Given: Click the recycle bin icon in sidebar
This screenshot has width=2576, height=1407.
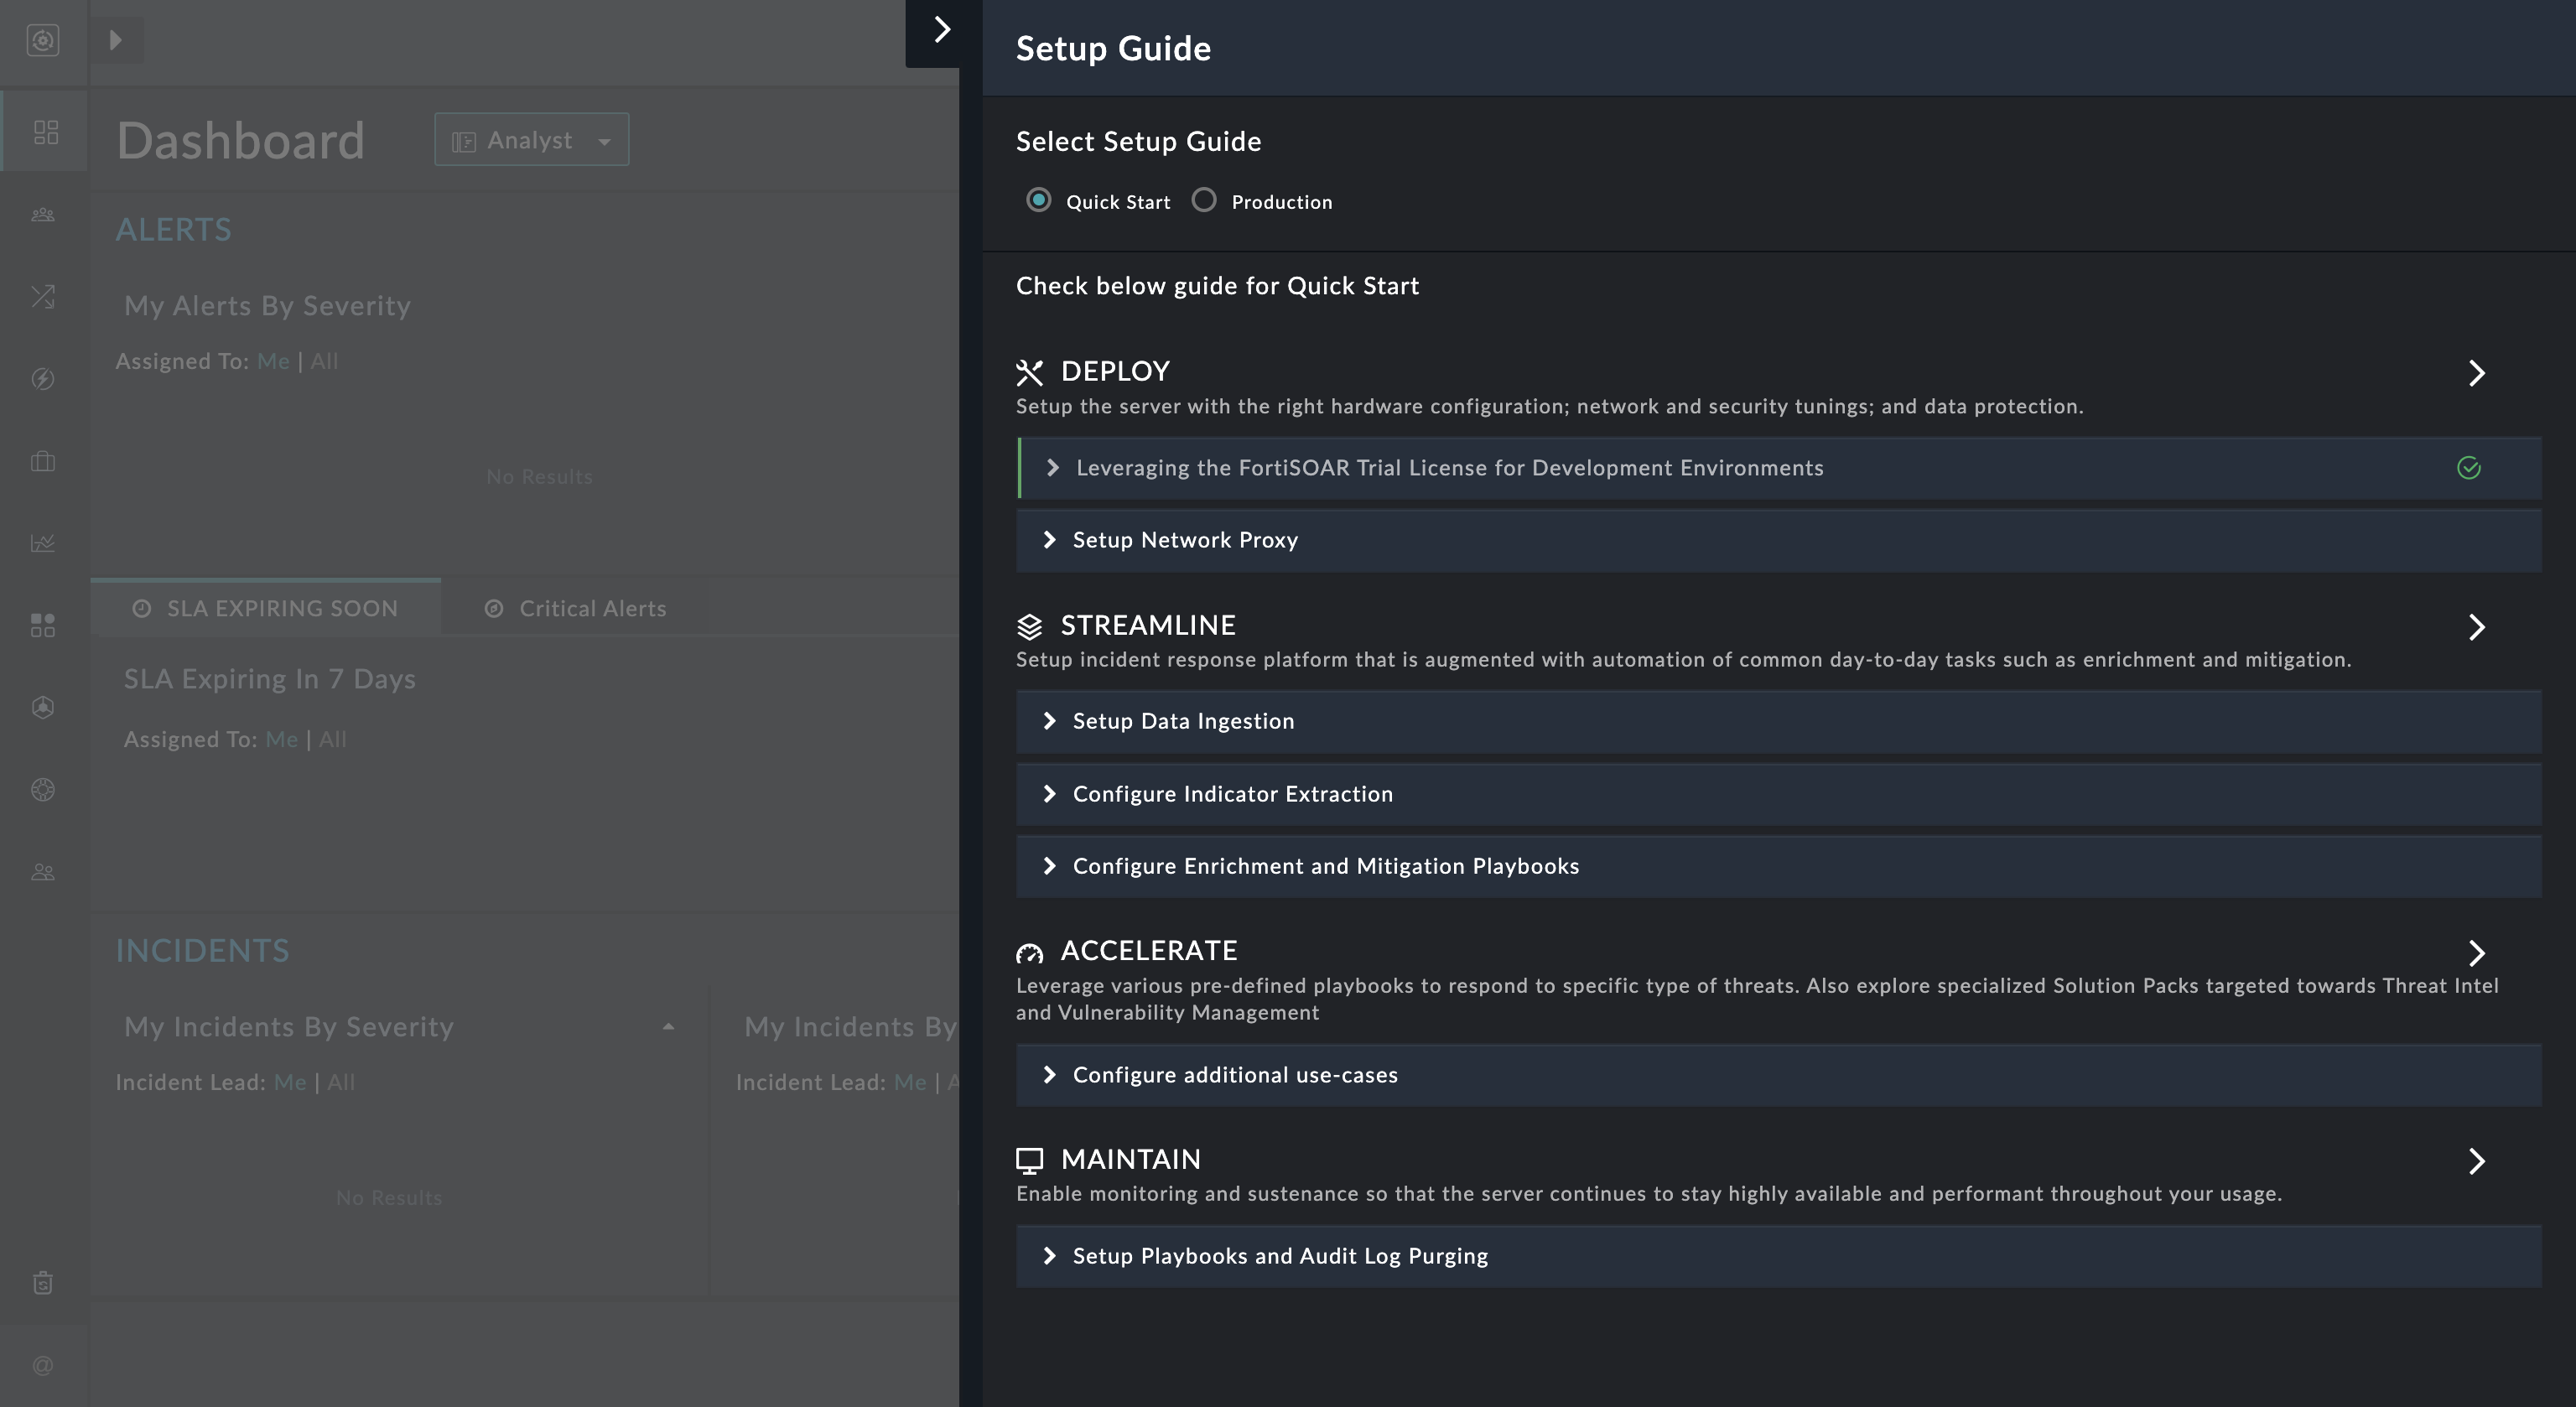Looking at the screenshot, I should coord(43,1283).
